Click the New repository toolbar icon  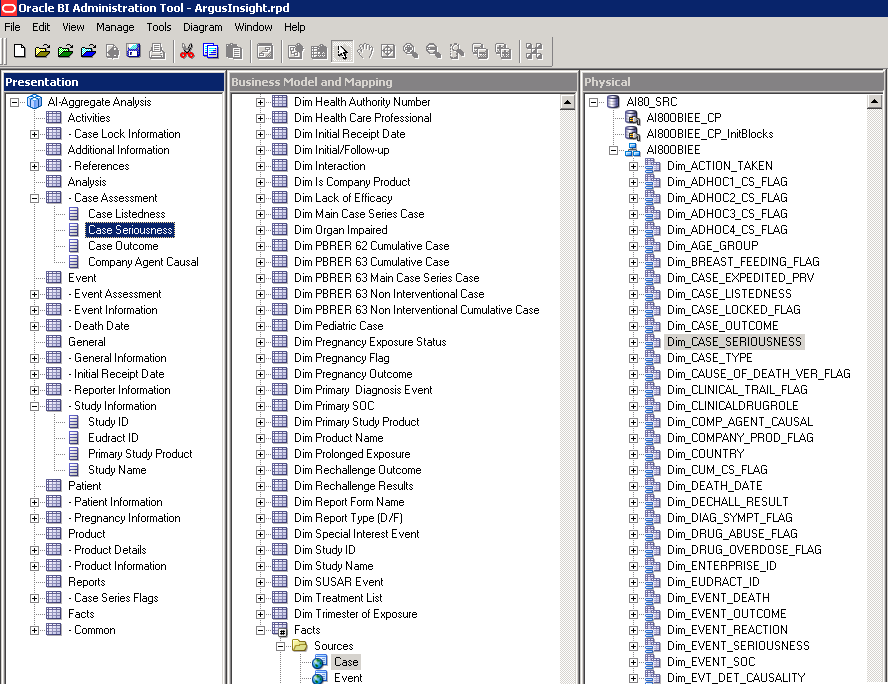19,52
